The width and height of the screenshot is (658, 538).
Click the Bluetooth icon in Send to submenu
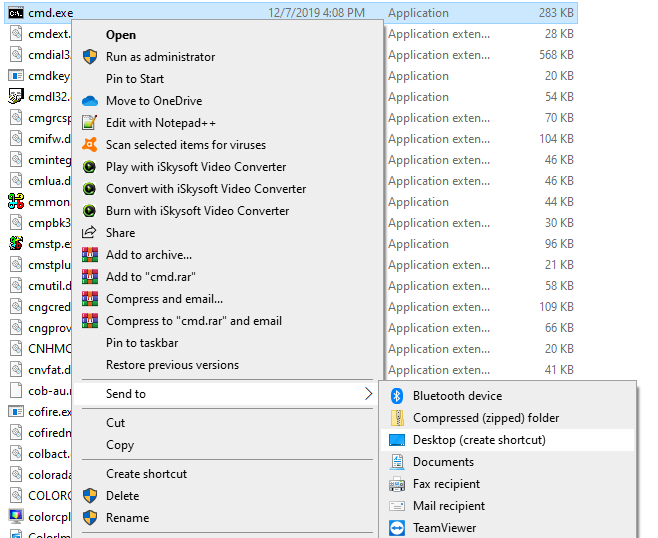tap(397, 396)
